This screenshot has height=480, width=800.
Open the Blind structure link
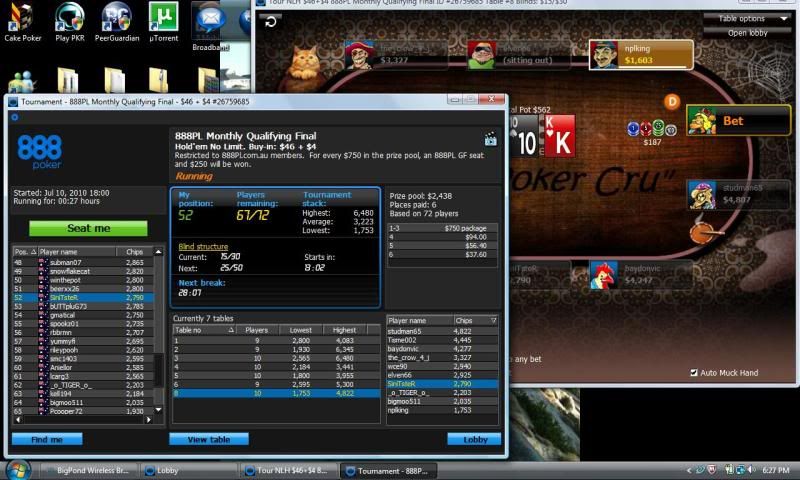point(203,246)
